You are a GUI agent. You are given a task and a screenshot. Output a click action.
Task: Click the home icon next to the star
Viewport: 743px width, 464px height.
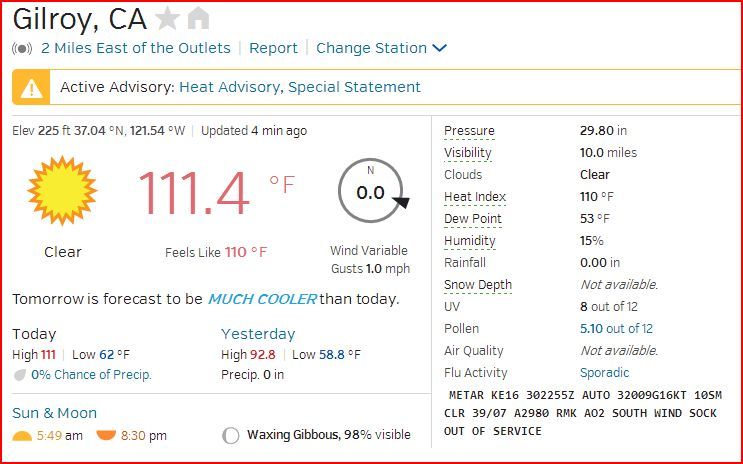pyautogui.click(x=198, y=18)
